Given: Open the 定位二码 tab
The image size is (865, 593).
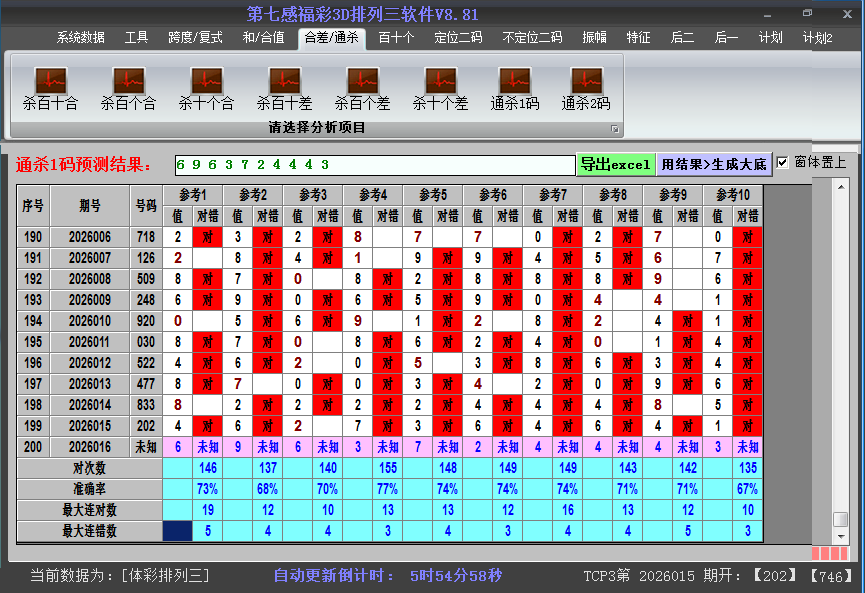Looking at the screenshot, I should [458, 38].
